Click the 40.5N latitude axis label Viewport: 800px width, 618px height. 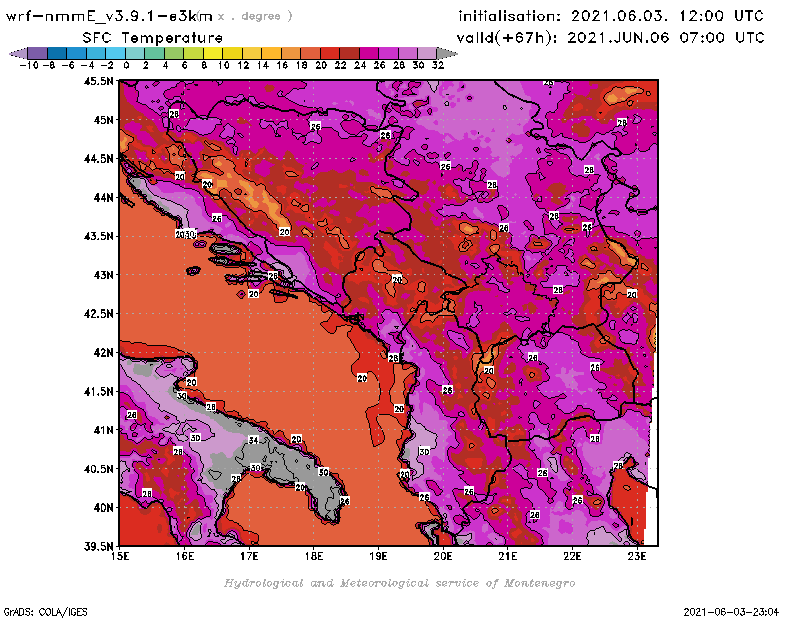98,469
